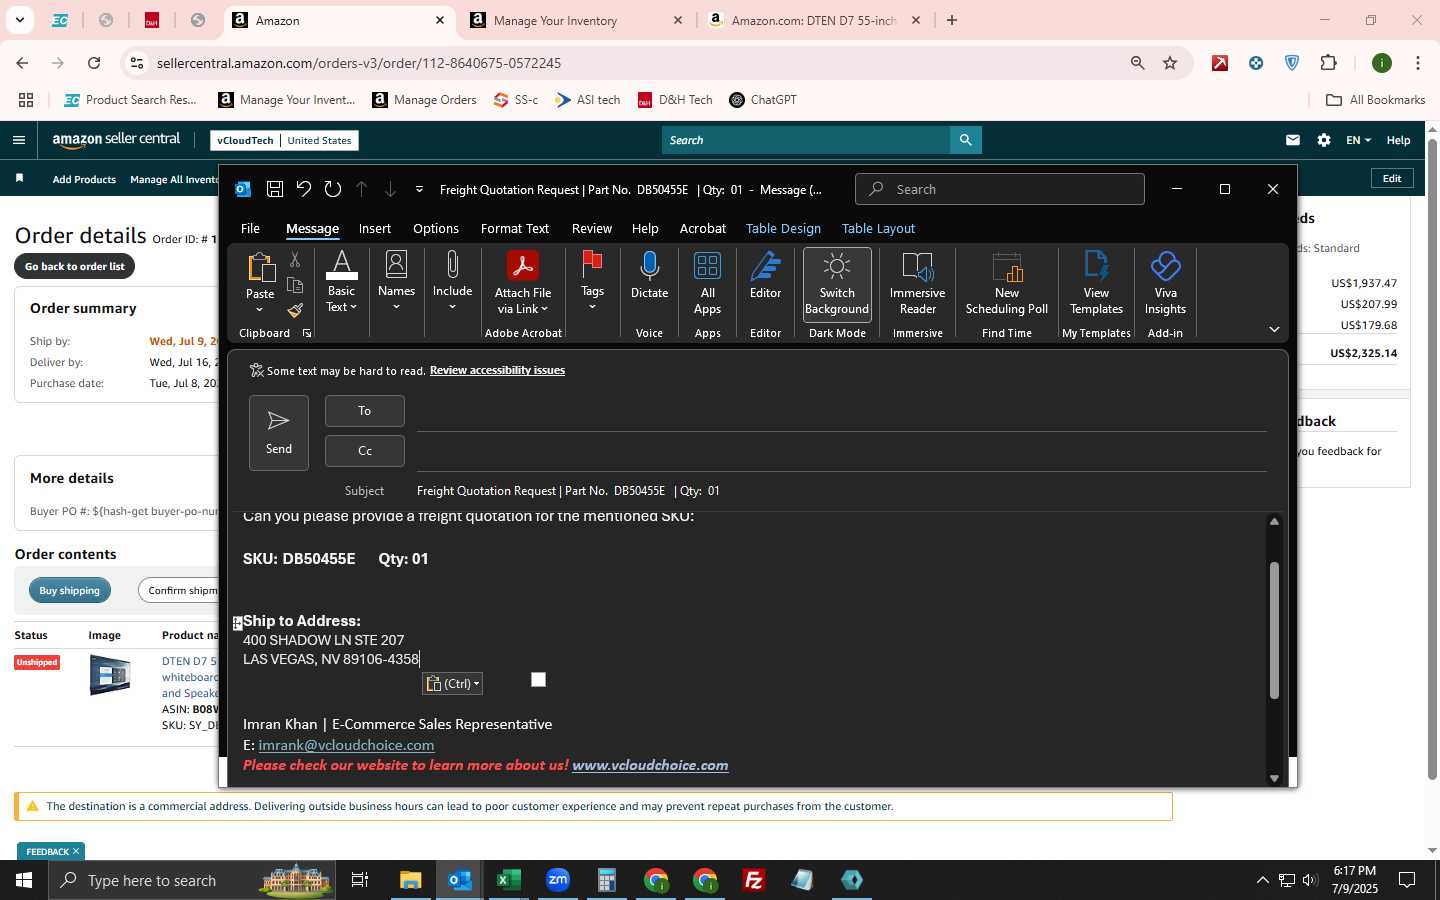Viewport: 1440px width, 900px height.
Task: Switch to Table Layout tab
Action: point(878,228)
